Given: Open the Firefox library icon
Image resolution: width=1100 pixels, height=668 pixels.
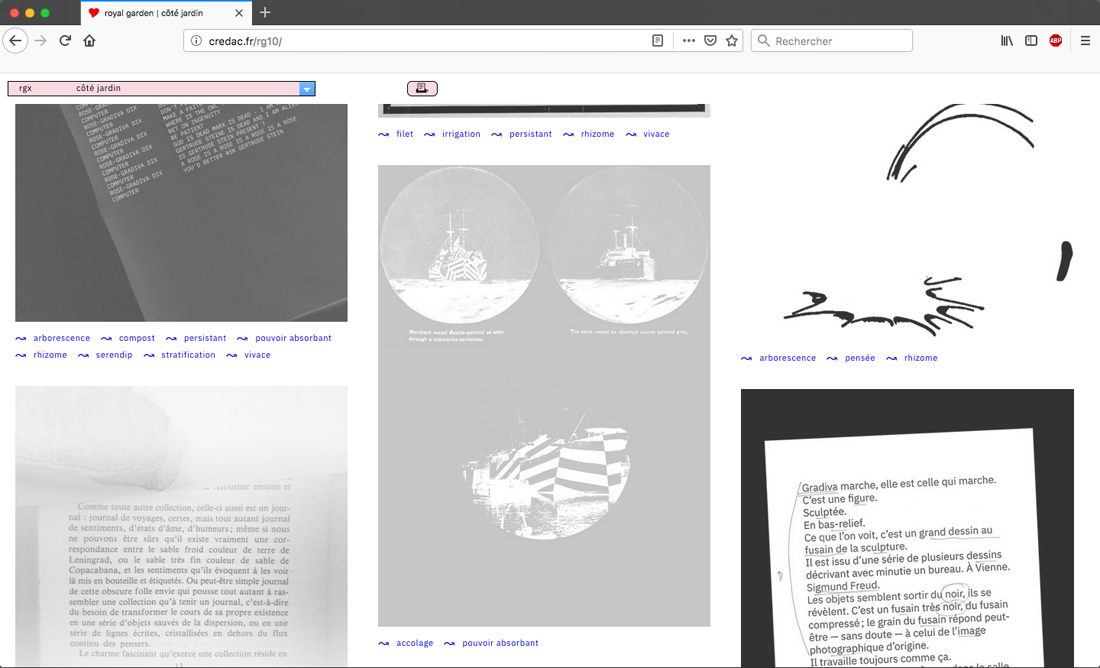Looking at the screenshot, I should 1007,41.
